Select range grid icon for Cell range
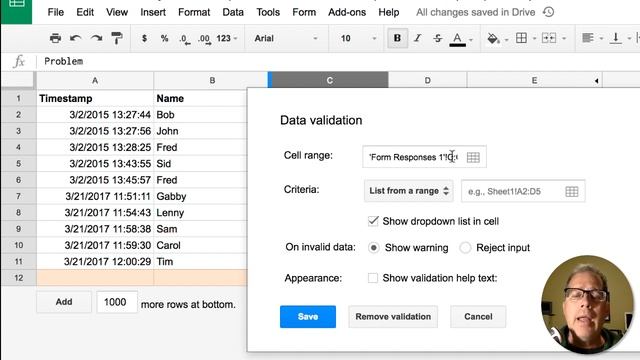Viewport: 640px width, 360px height. click(x=473, y=157)
